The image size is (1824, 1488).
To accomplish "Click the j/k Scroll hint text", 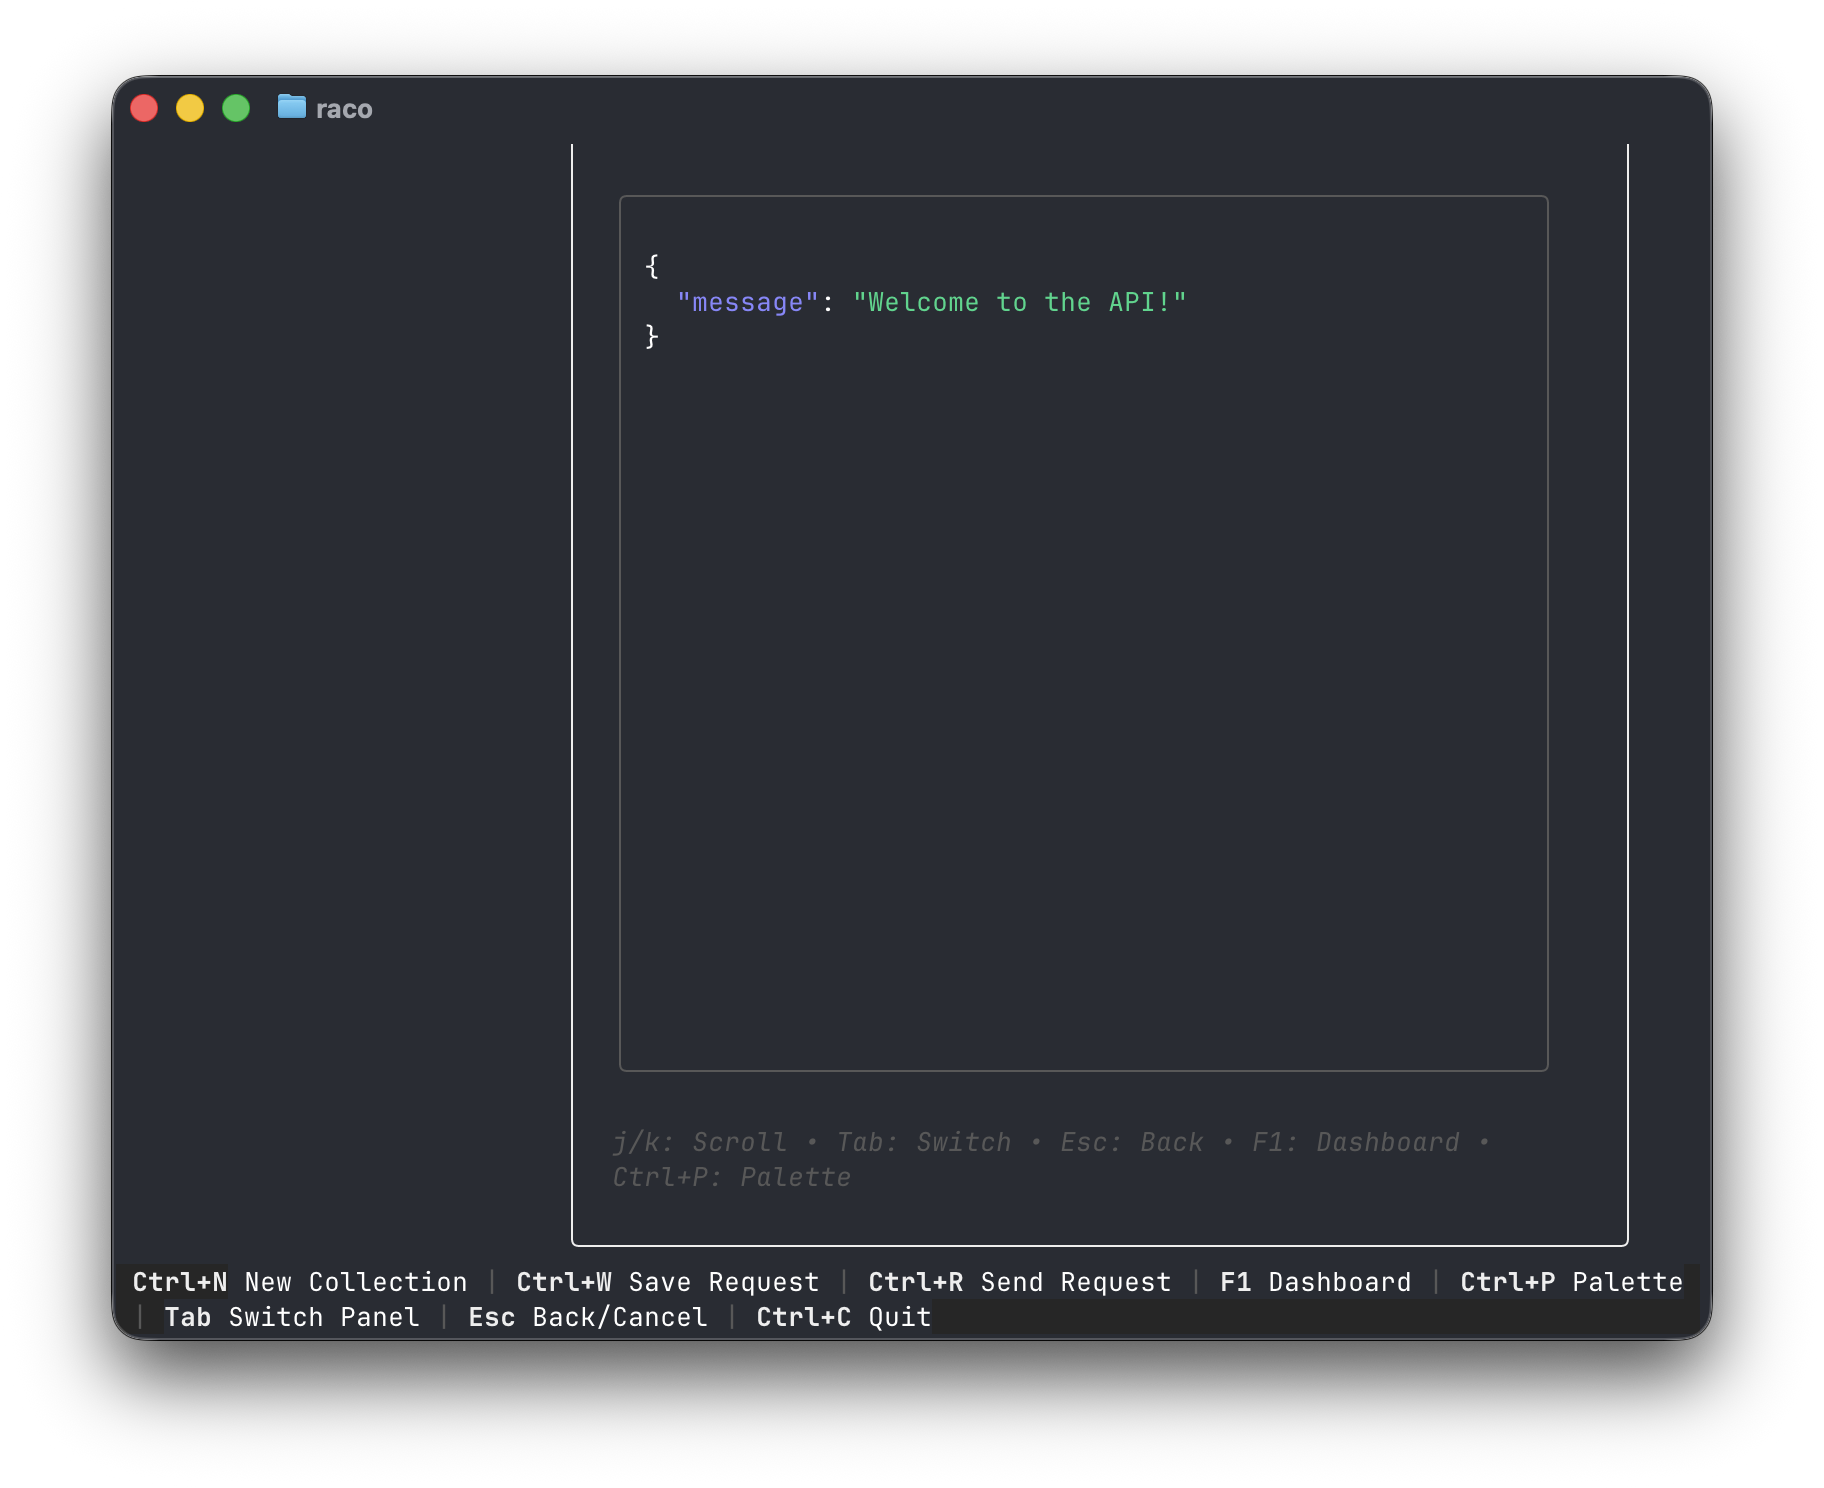I will tap(700, 1141).
